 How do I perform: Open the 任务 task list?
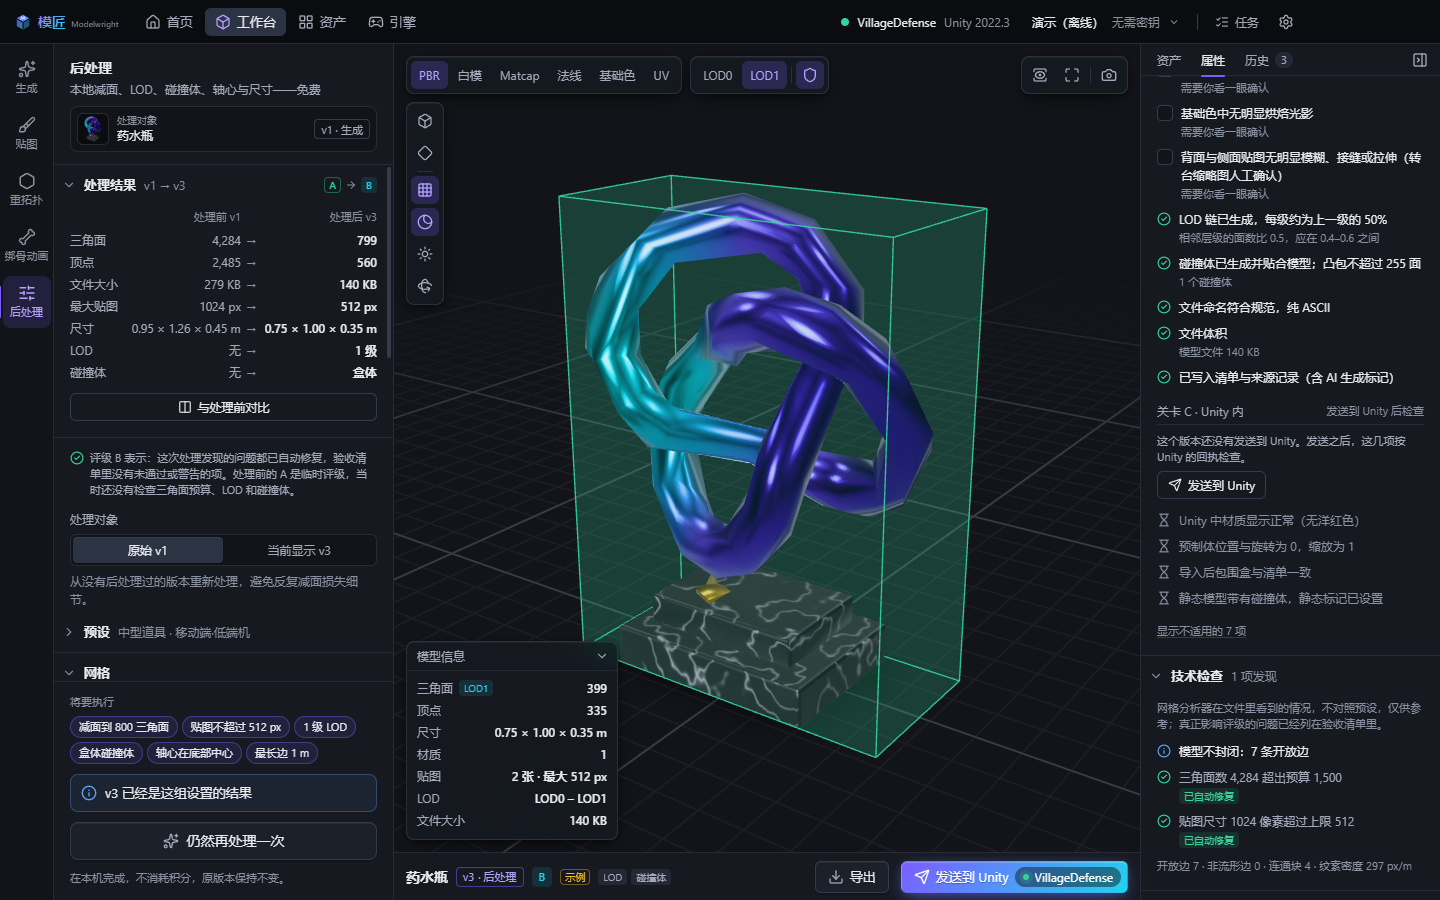(1237, 22)
